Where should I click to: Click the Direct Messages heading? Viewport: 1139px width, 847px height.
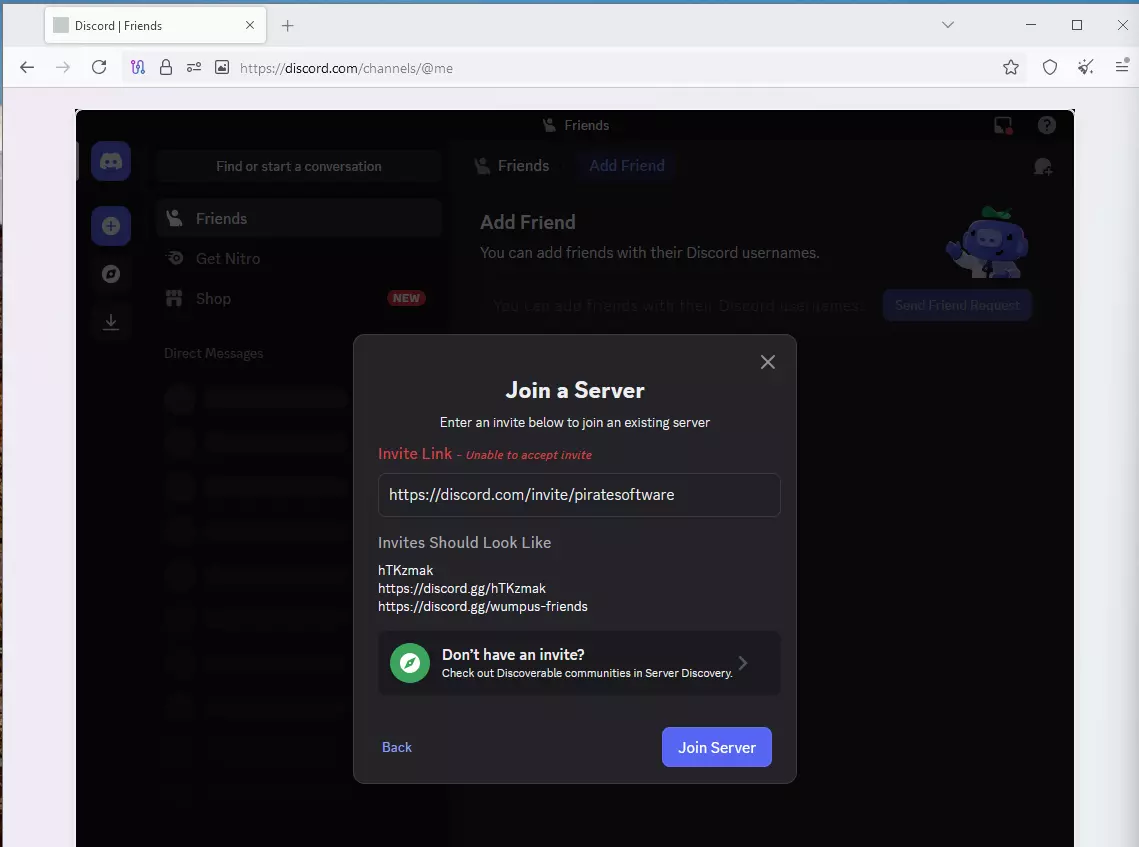tap(214, 353)
